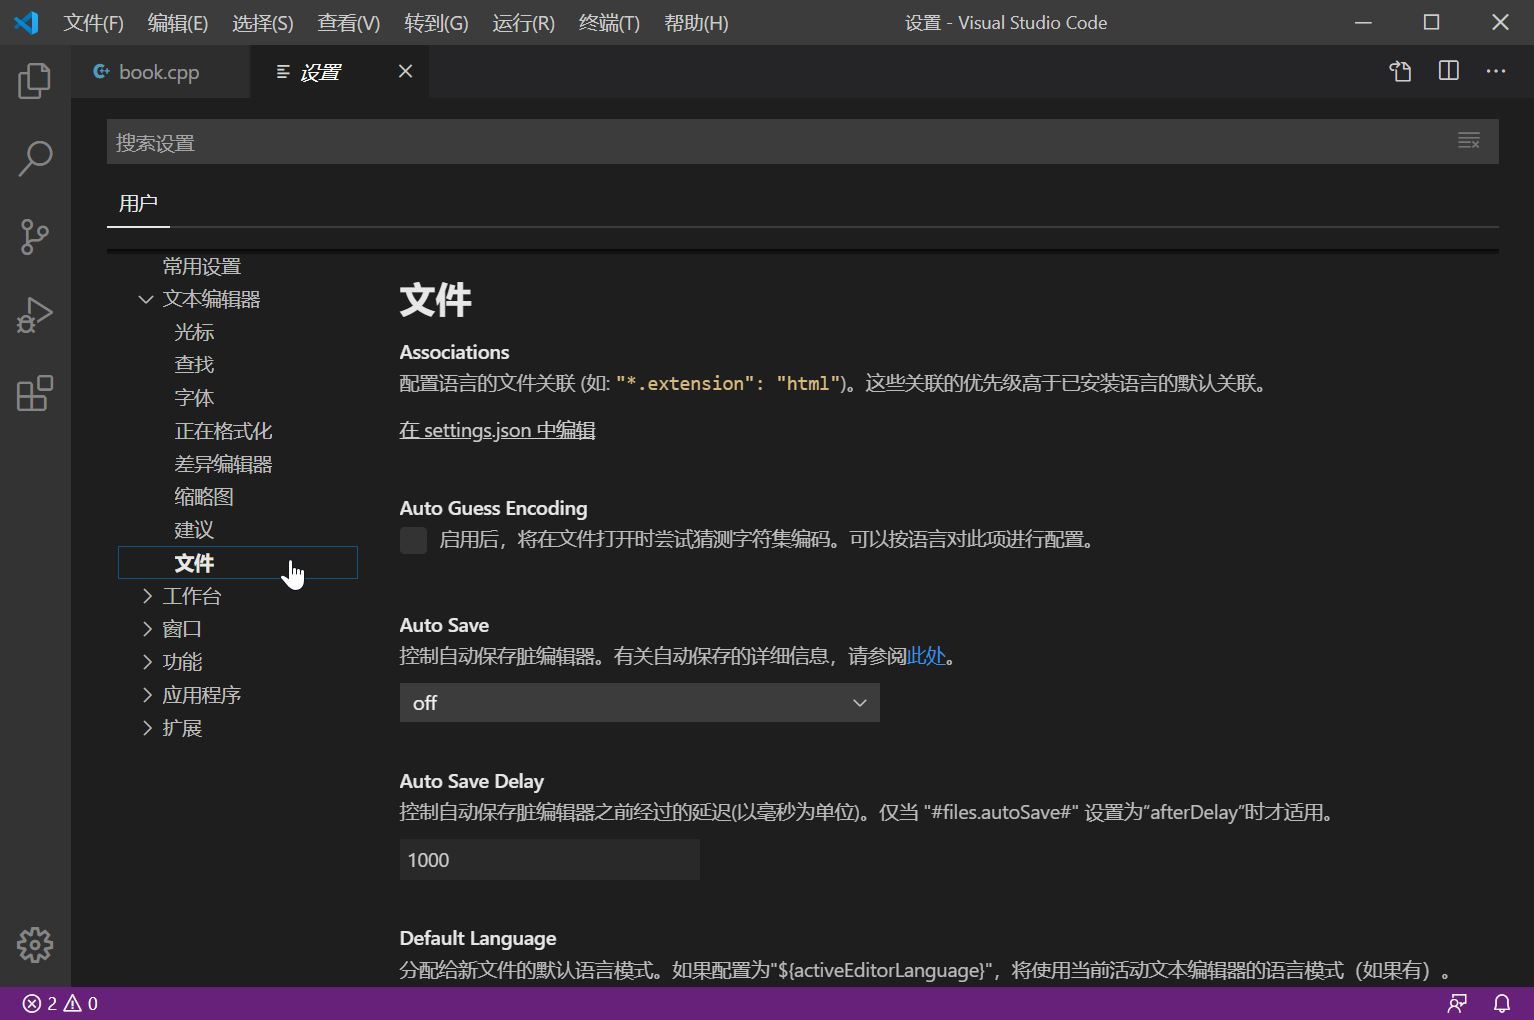Open the 帮助(H) menu
The width and height of the screenshot is (1534, 1020).
click(x=696, y=23)
